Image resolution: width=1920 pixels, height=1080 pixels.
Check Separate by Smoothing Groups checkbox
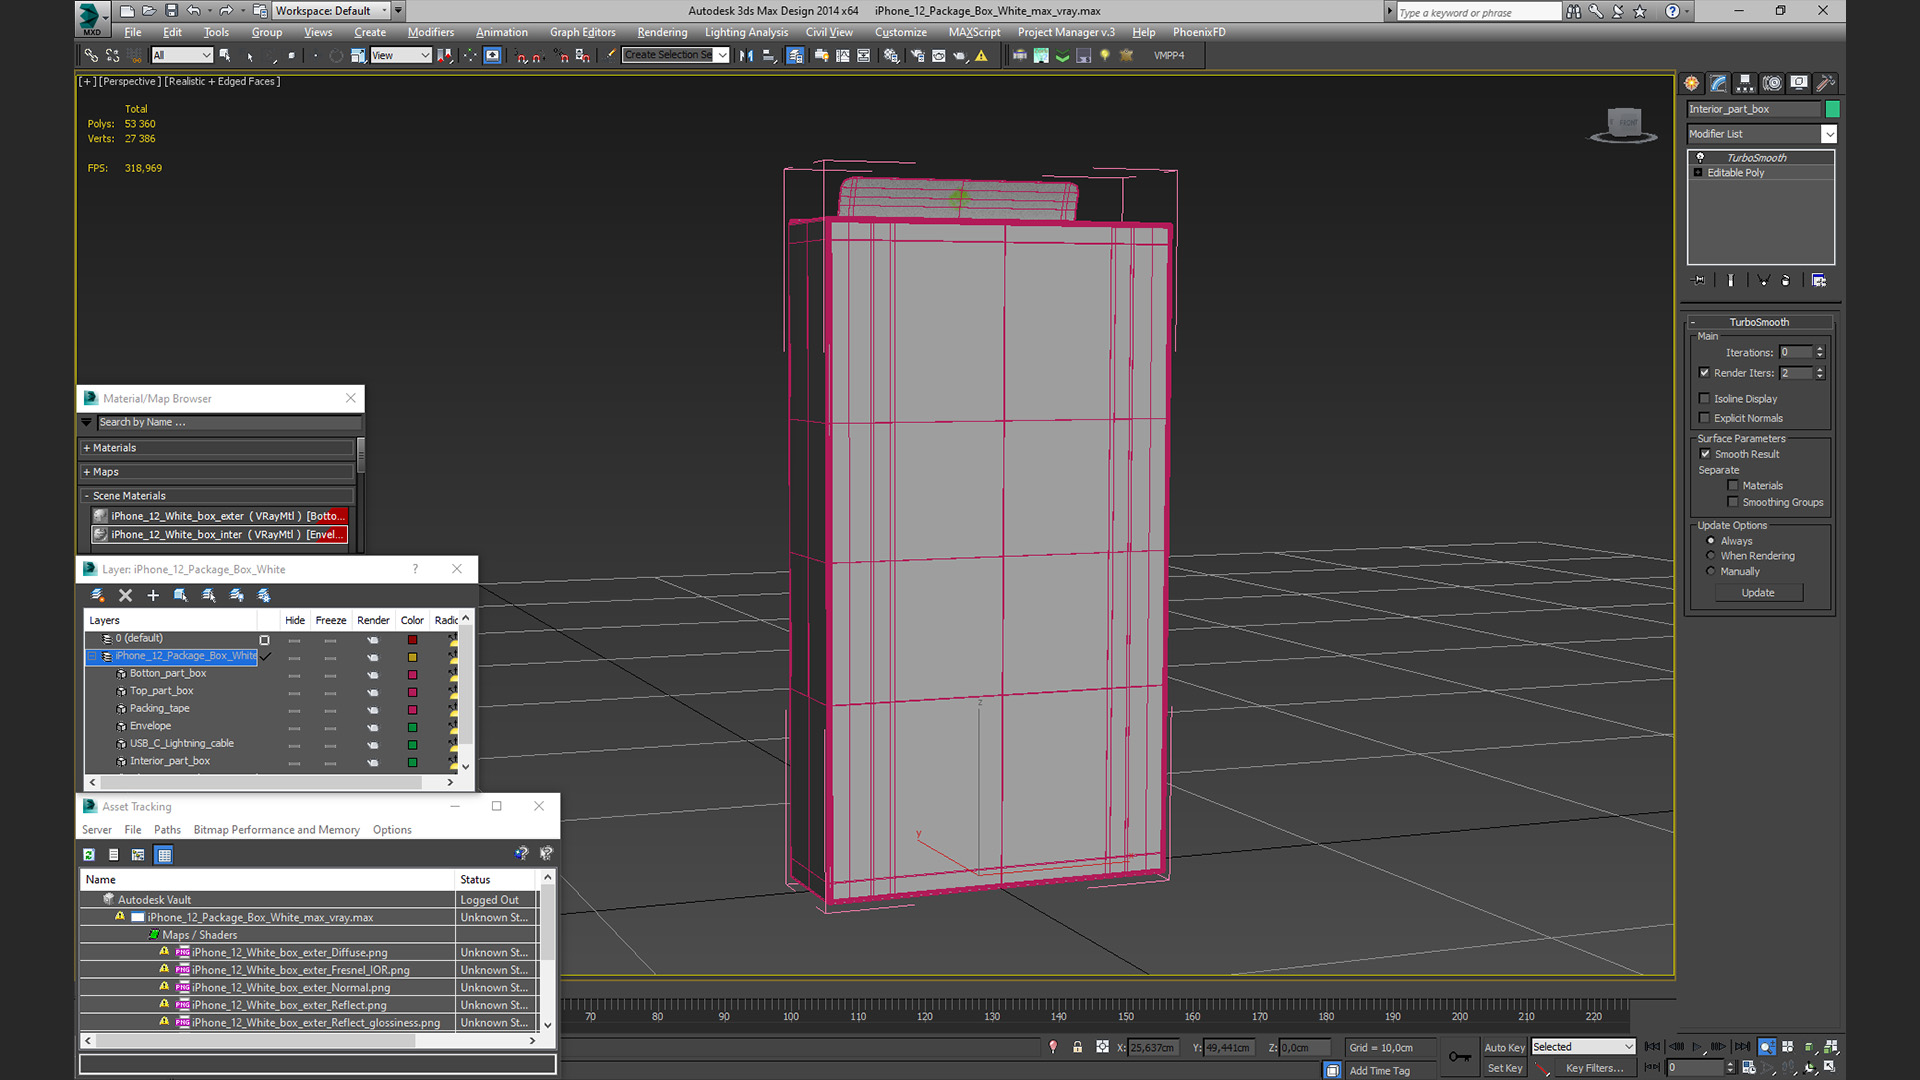tap(1733, 502)
